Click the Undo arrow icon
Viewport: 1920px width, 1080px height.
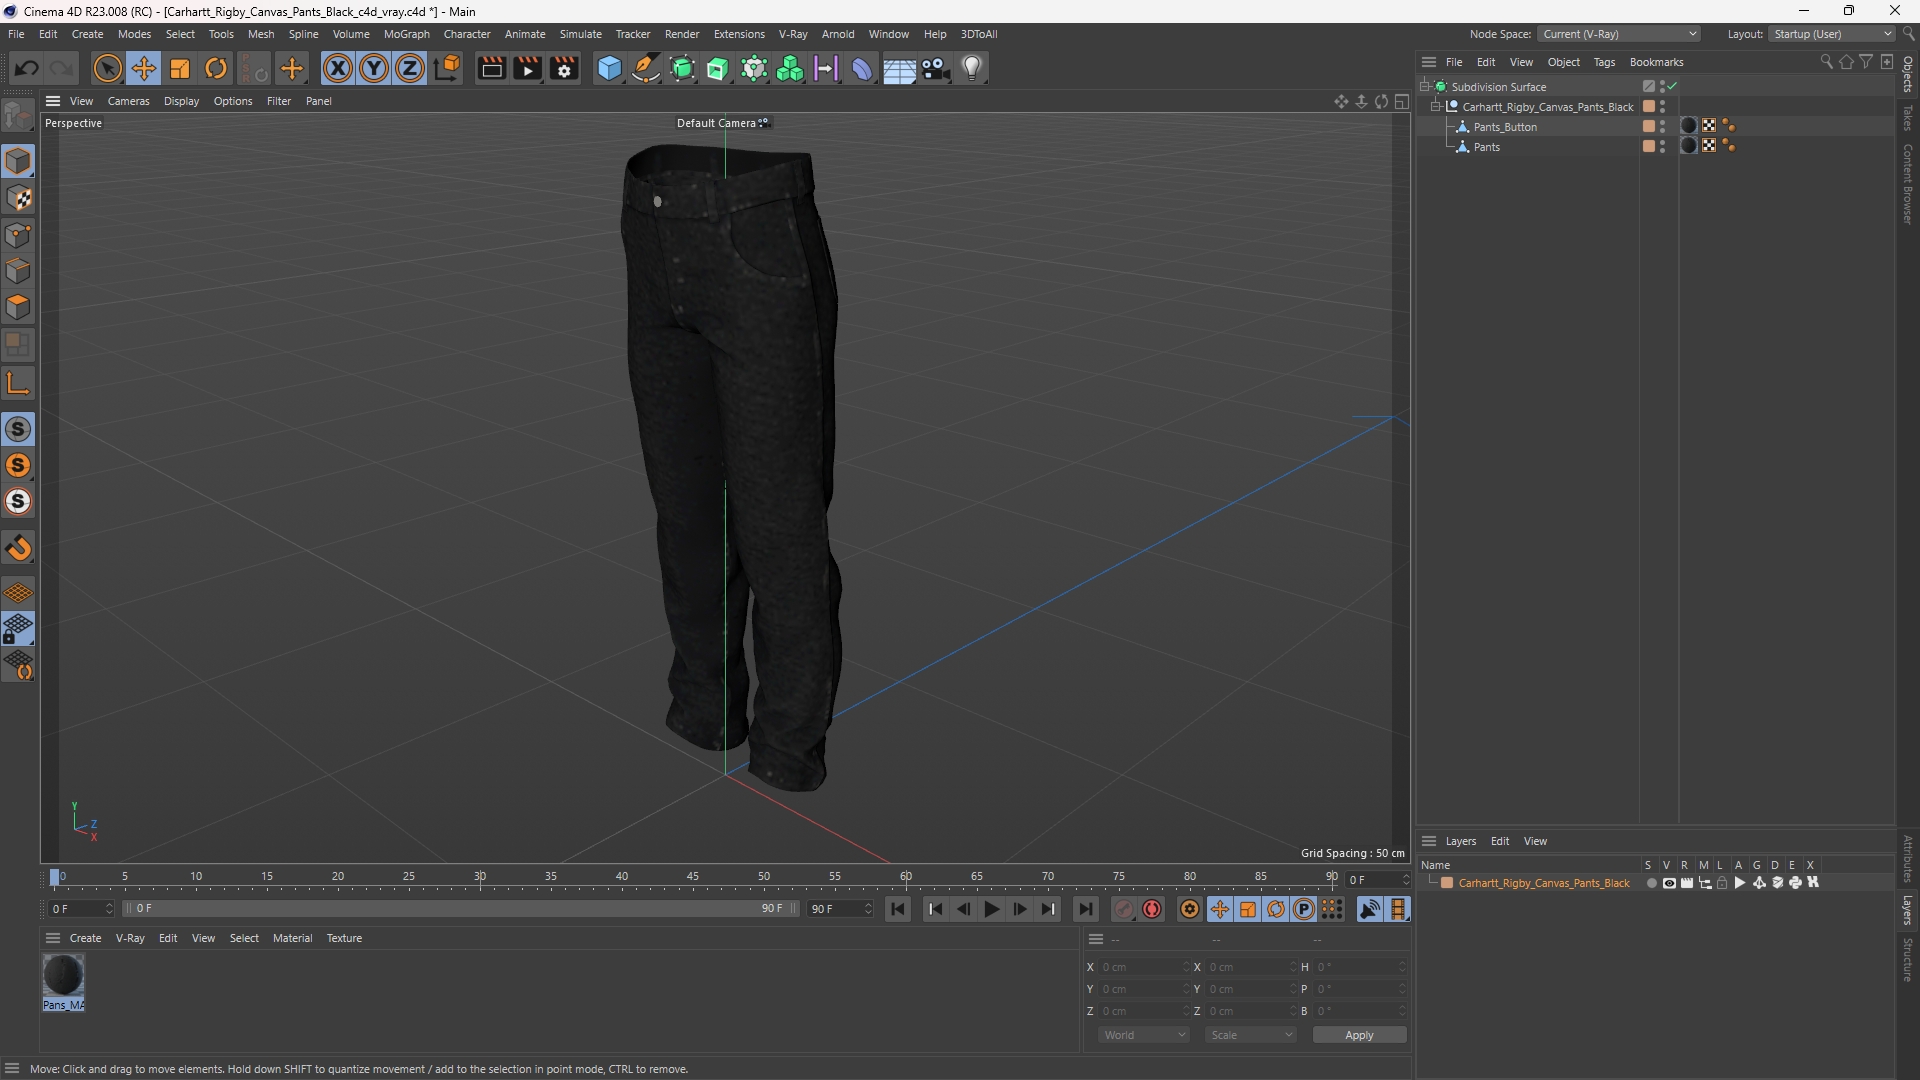[27, 69]
